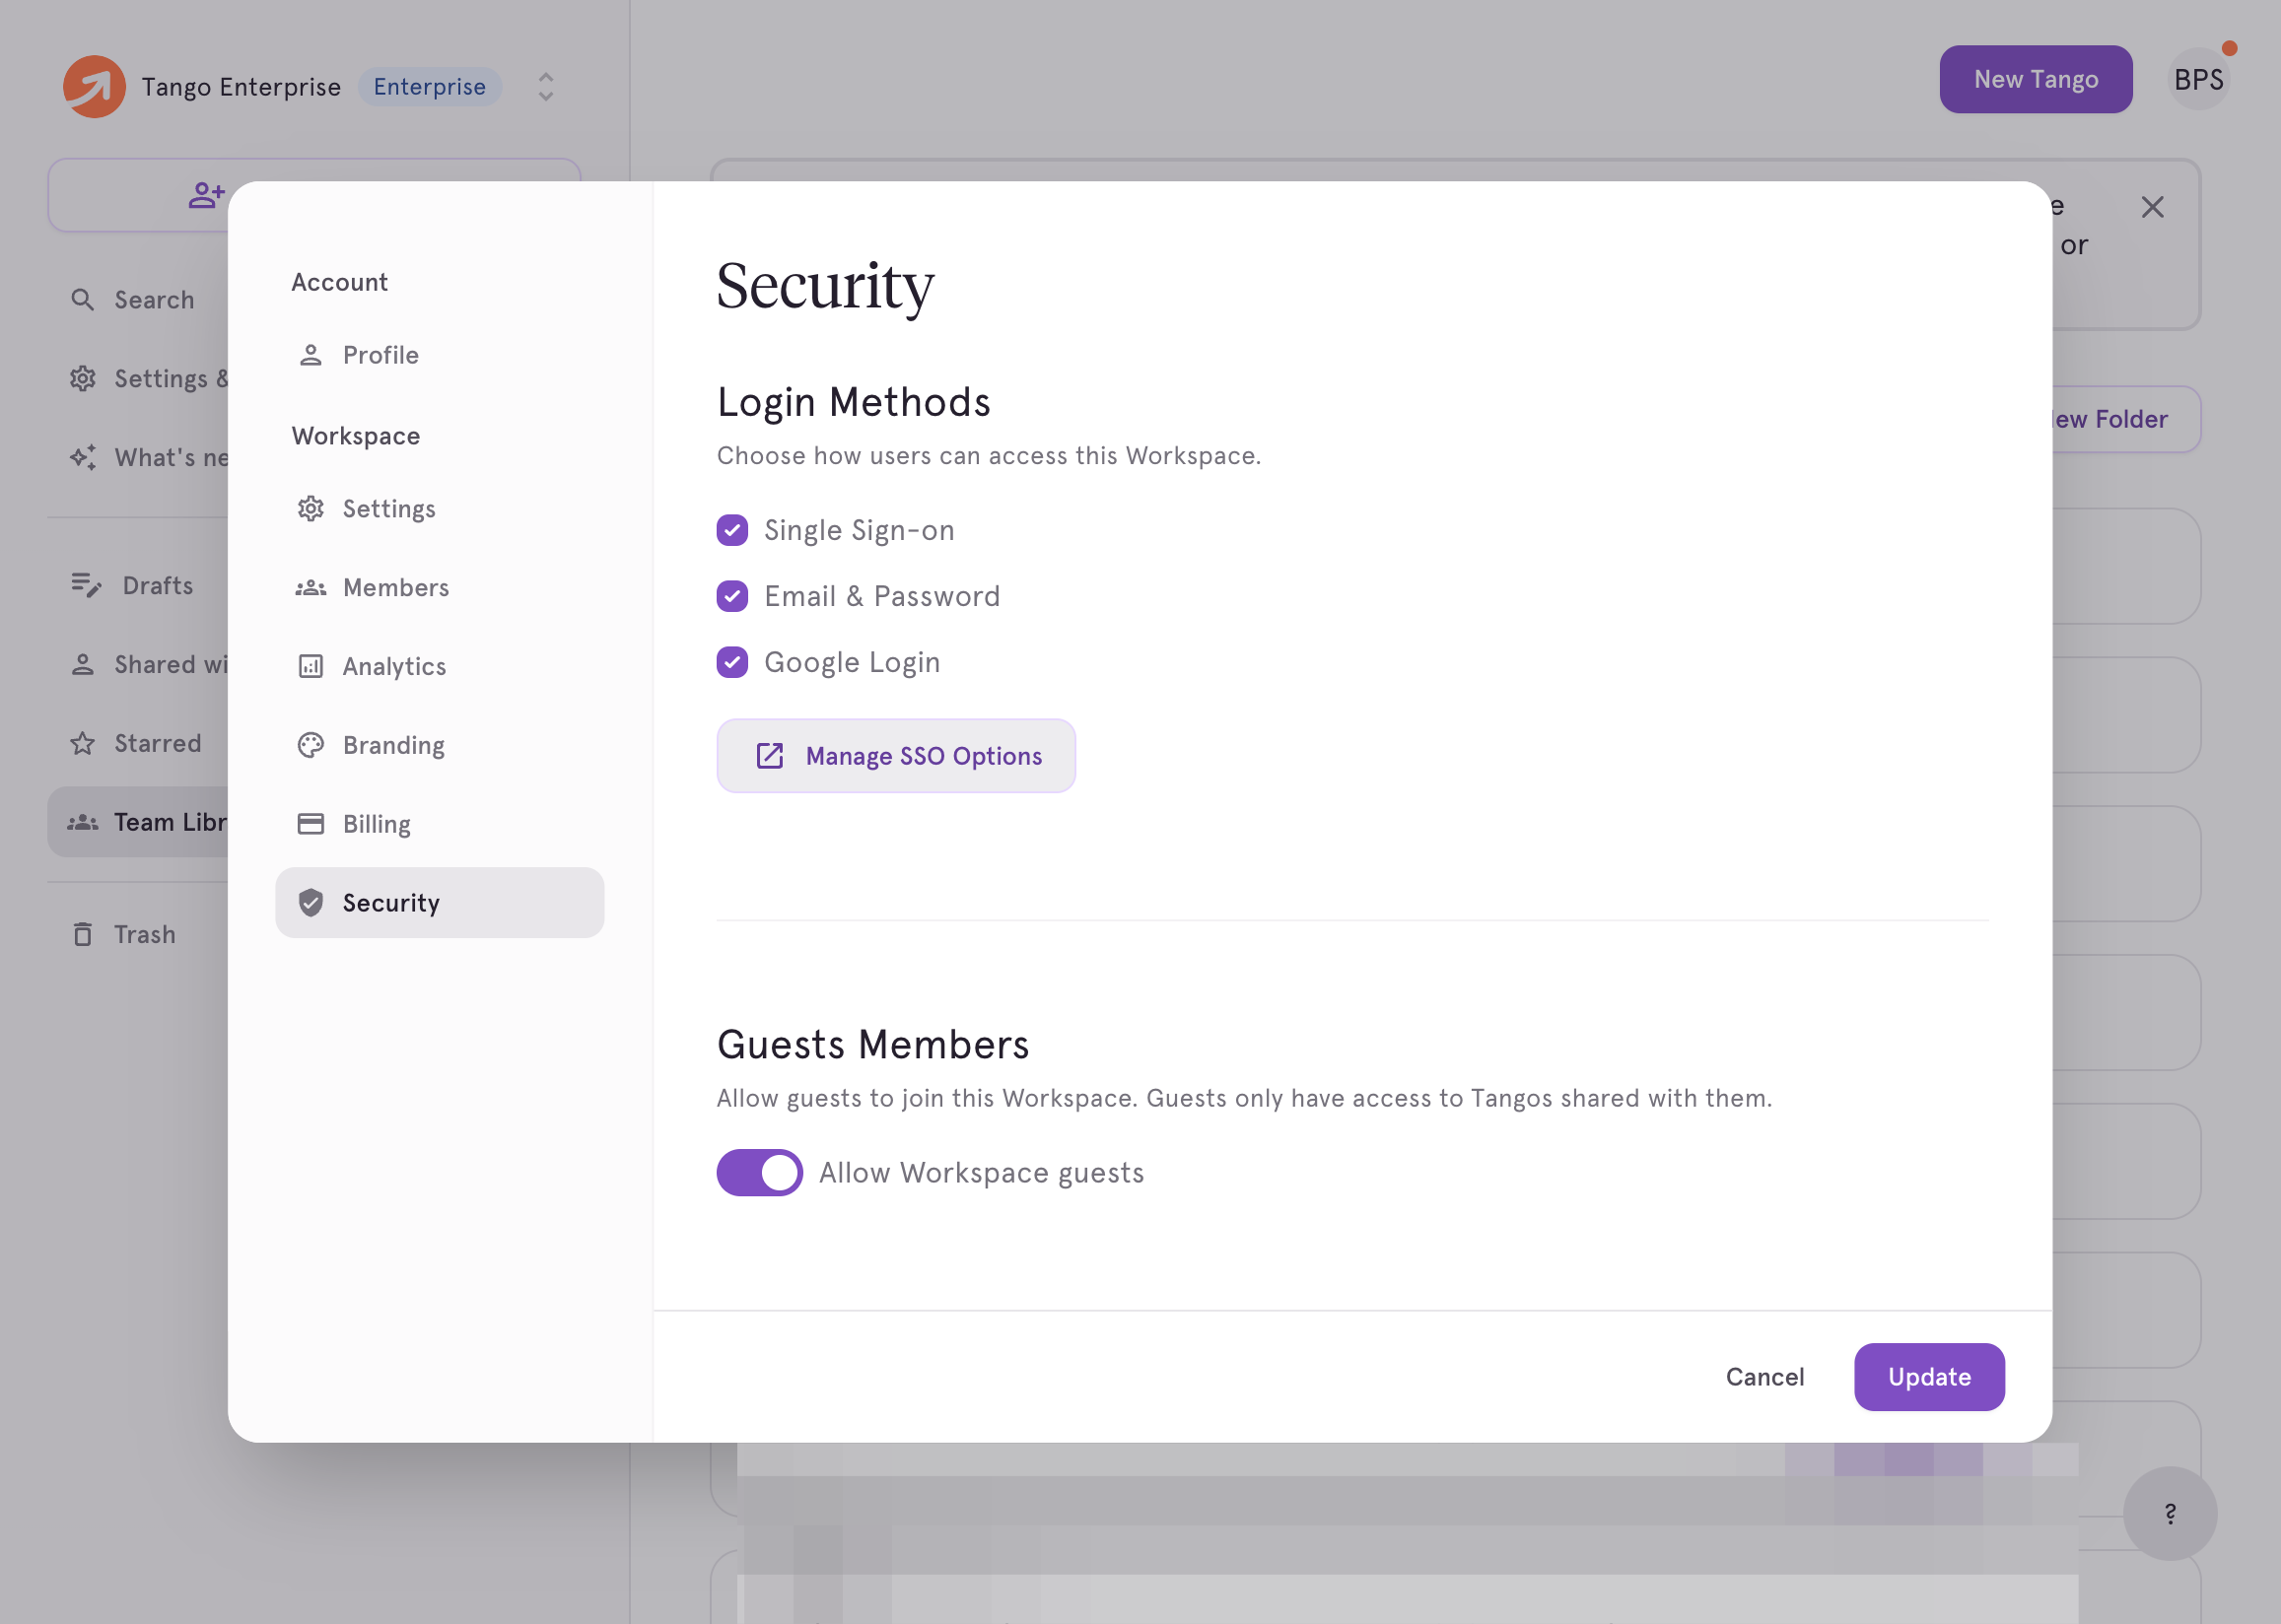Click the invite member icon

tap(206, 195)
